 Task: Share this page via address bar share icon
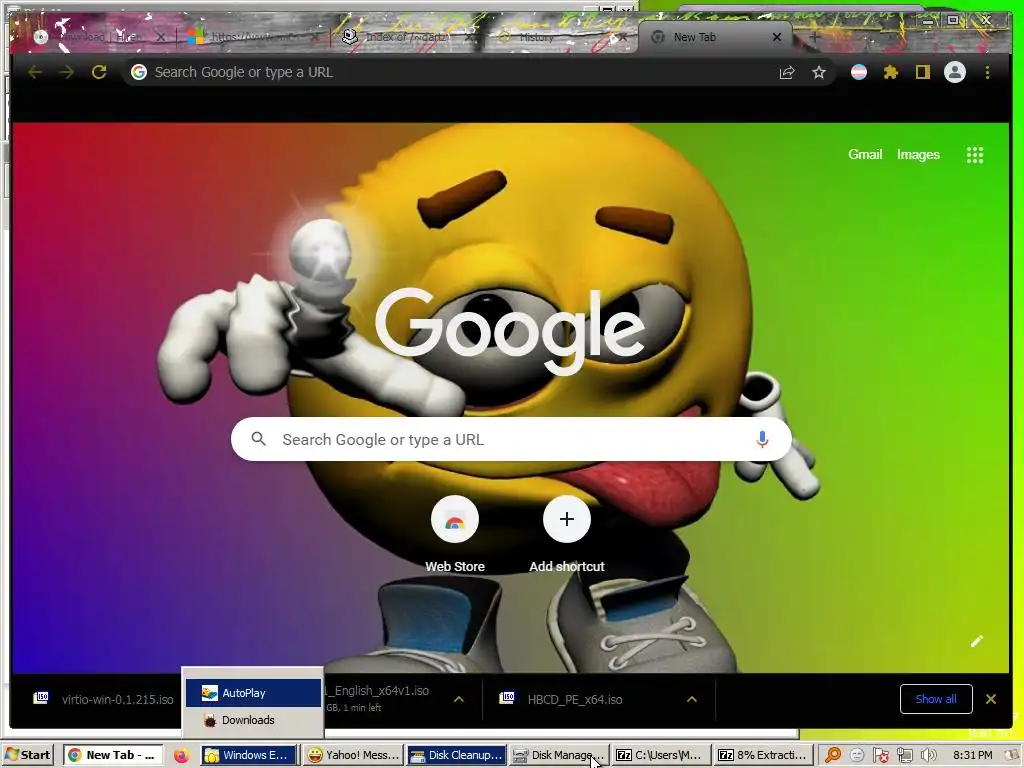coord(787,72)
